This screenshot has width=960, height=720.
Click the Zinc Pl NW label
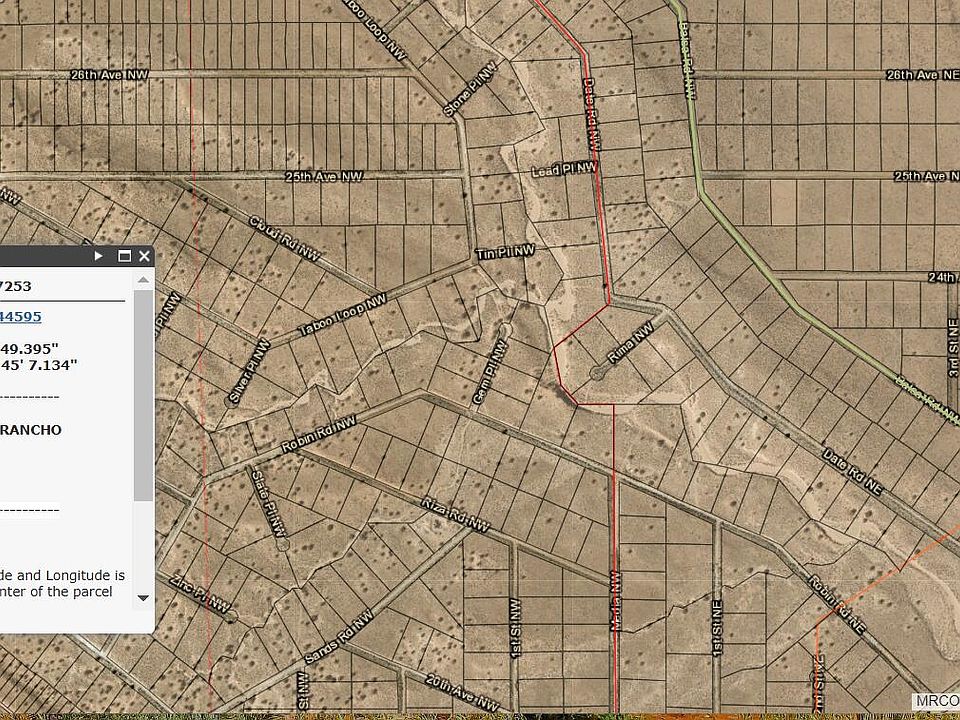pos(200,594)
